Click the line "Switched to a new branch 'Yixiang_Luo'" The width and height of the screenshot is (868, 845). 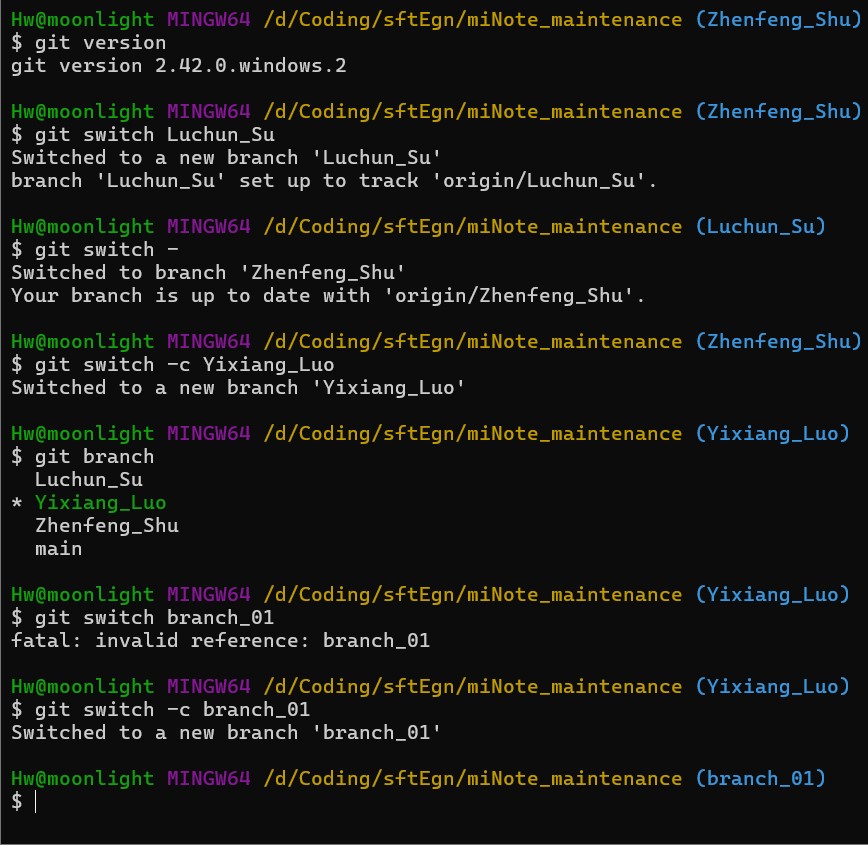click(238, 388)
